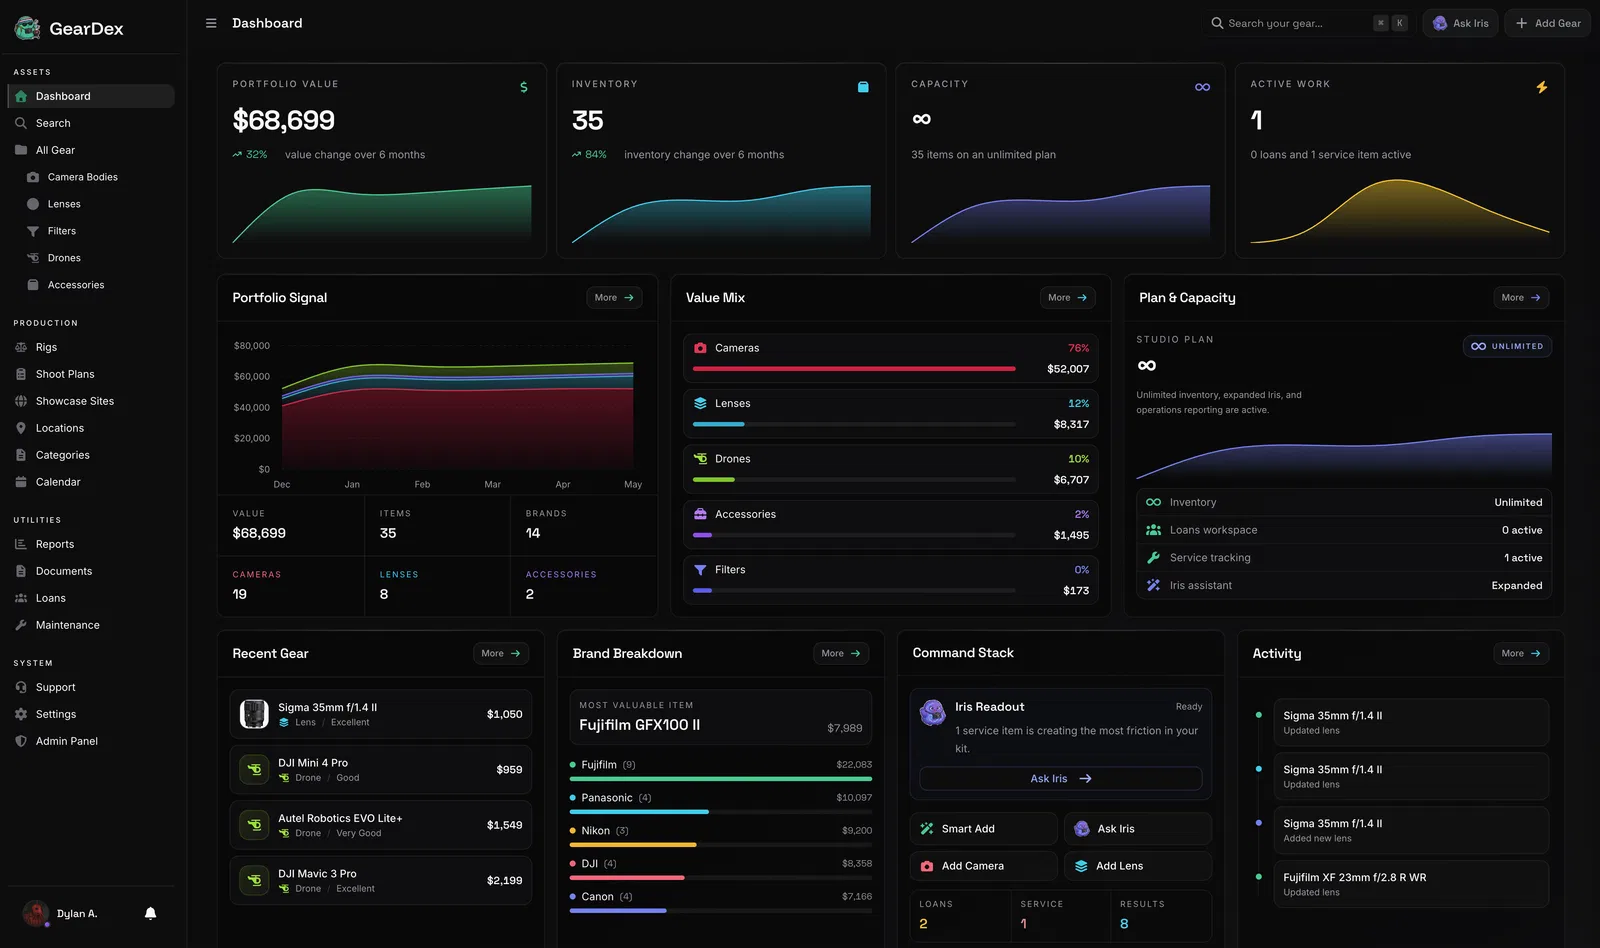The width and height of the screenshot is (1600, 948).
Task: Click the wrench icon beside Service tracking
Action: point(1153,558)
